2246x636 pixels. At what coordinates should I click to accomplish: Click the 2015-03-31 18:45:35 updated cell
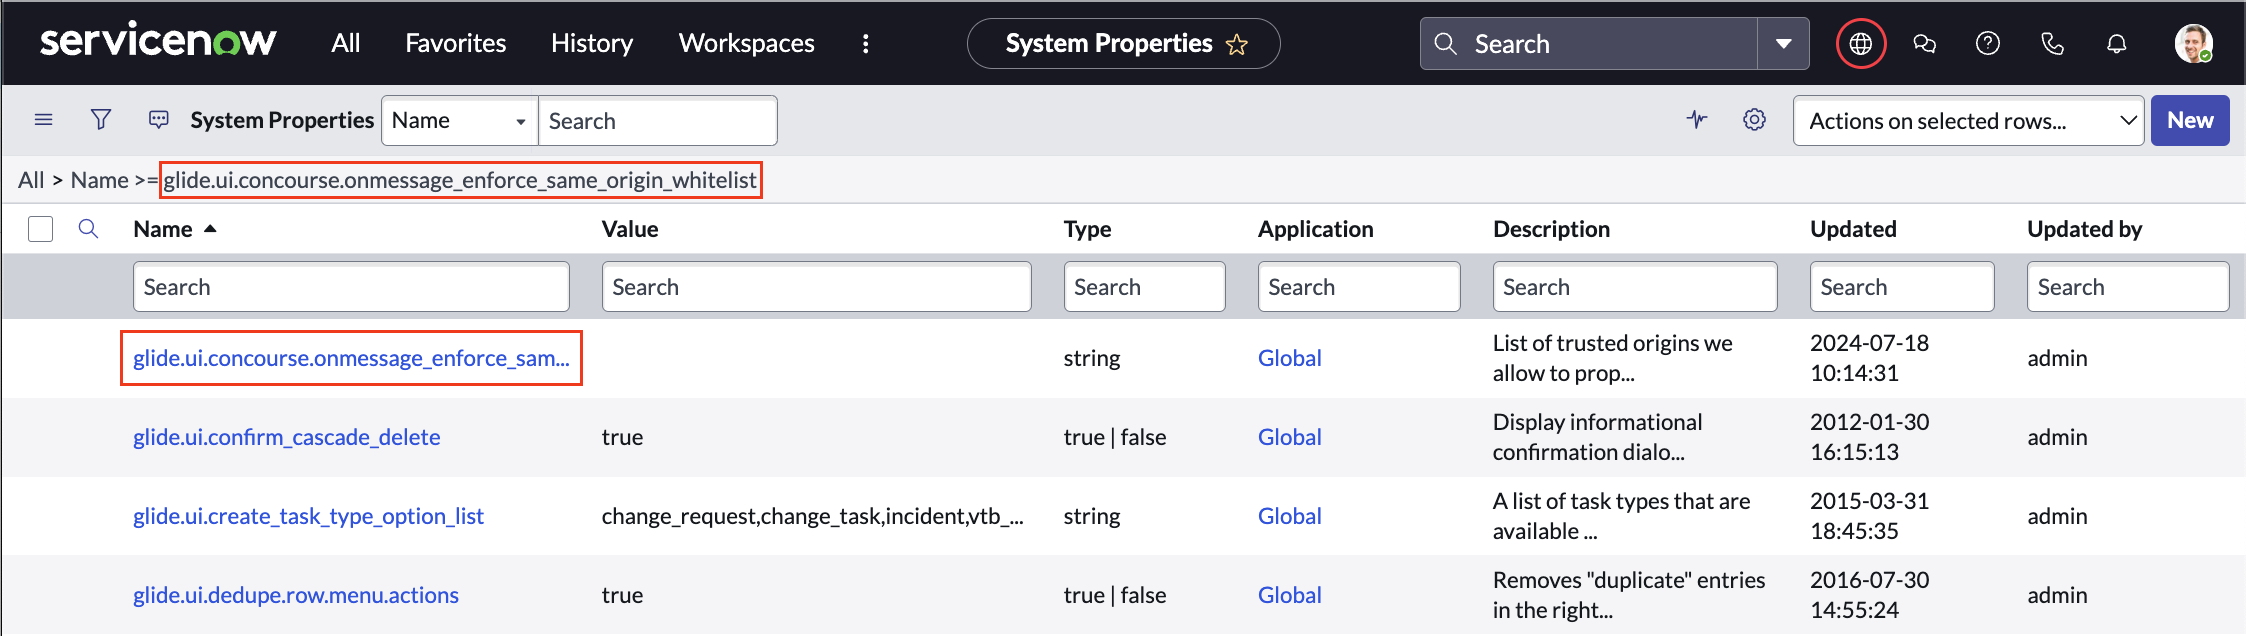coord(1870,516)
